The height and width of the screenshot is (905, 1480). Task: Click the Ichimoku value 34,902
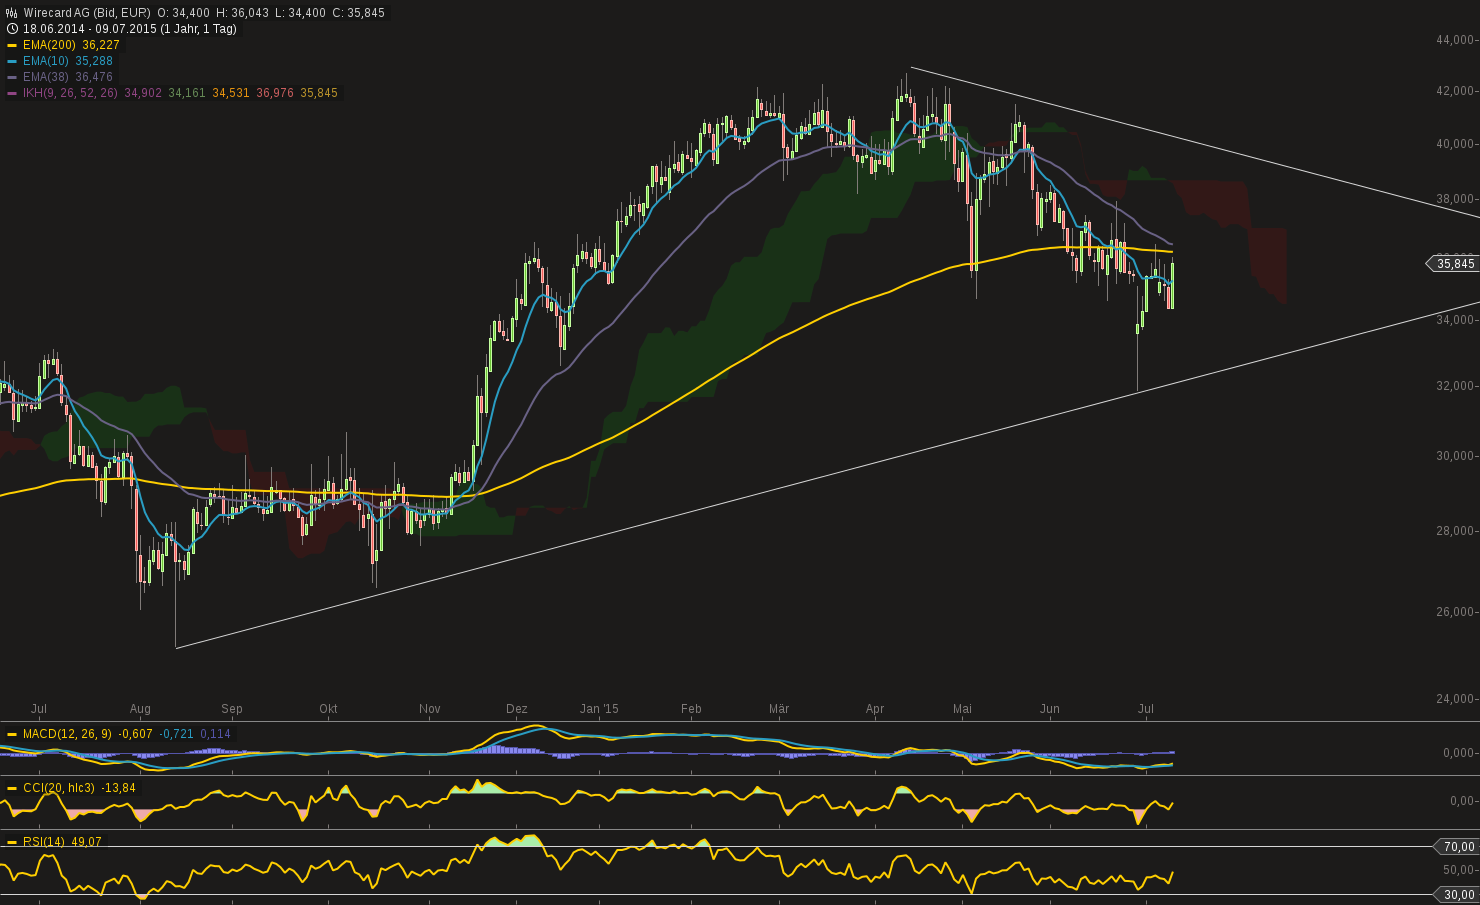(x=143, y=93)
